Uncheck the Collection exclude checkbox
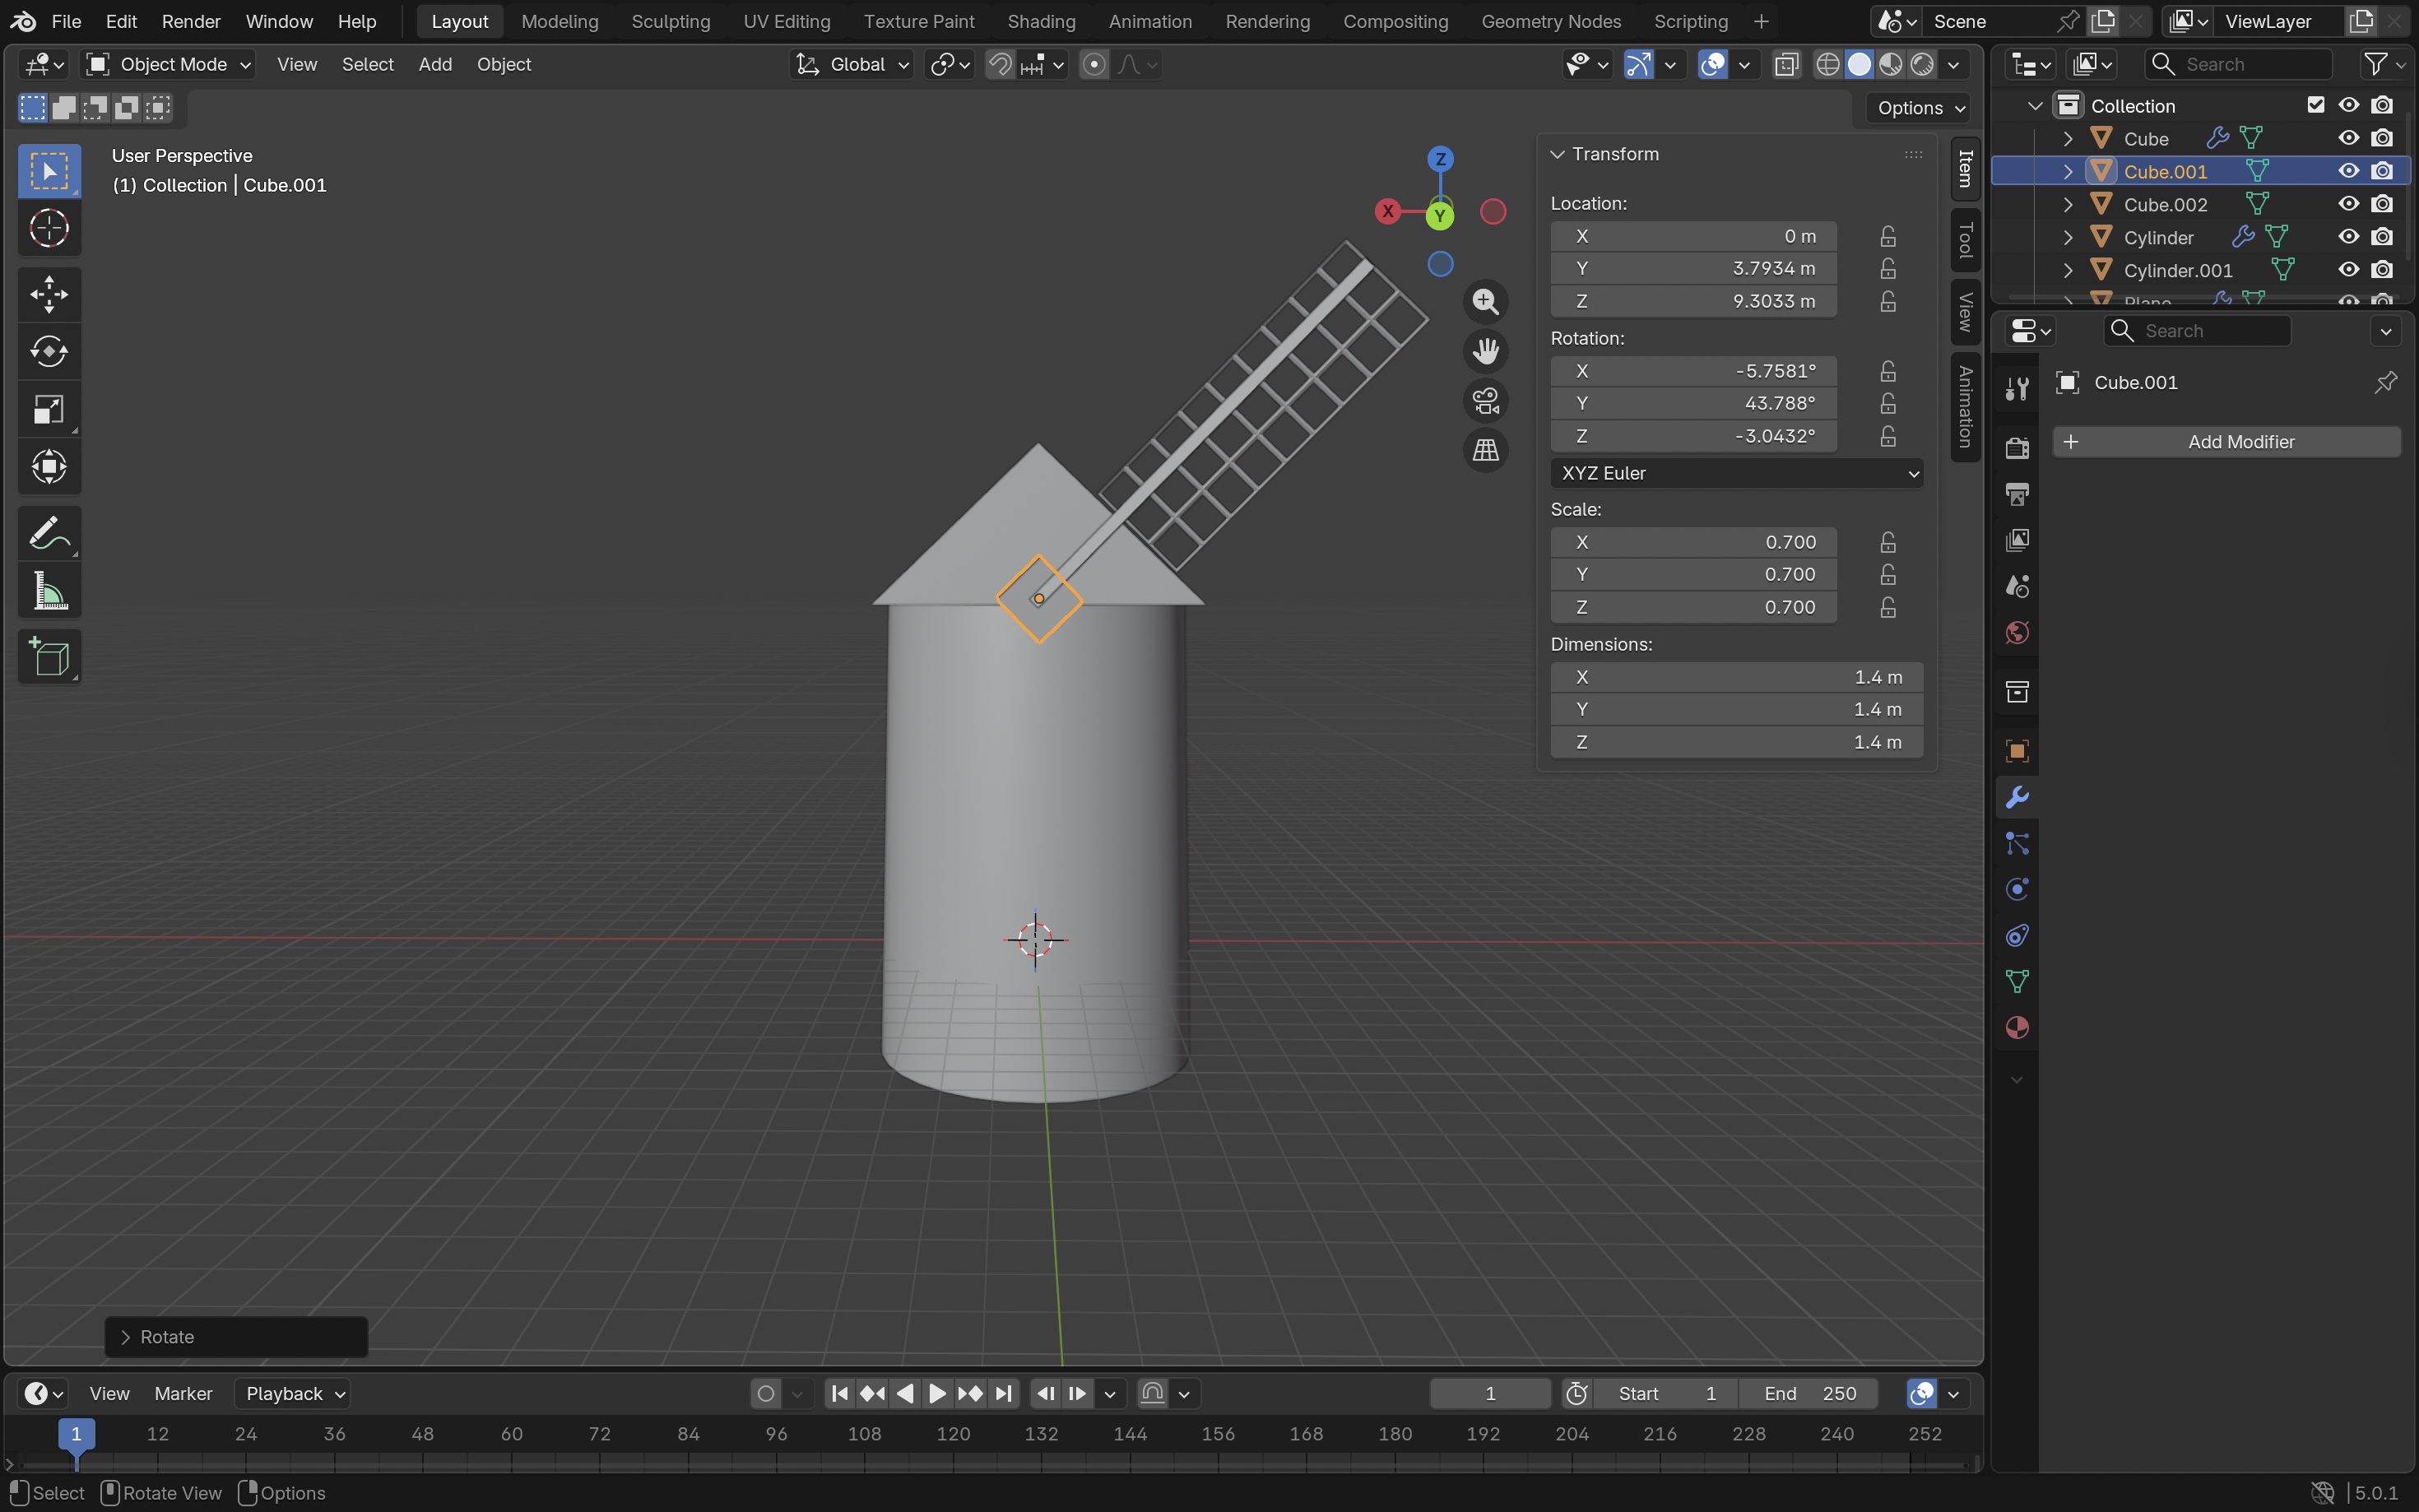The width and height of the screenshot is (2419, 1512). tap(2316, 105)
